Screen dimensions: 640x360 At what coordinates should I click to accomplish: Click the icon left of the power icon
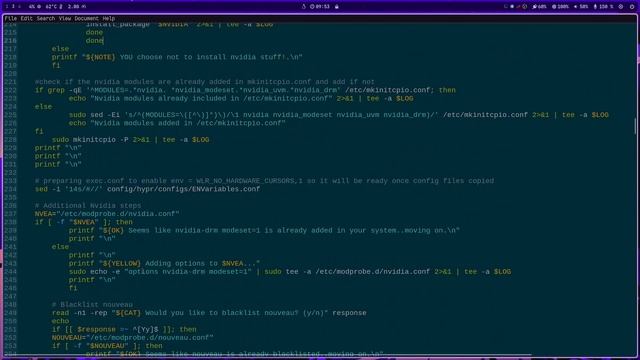click(x=621, y=7)
